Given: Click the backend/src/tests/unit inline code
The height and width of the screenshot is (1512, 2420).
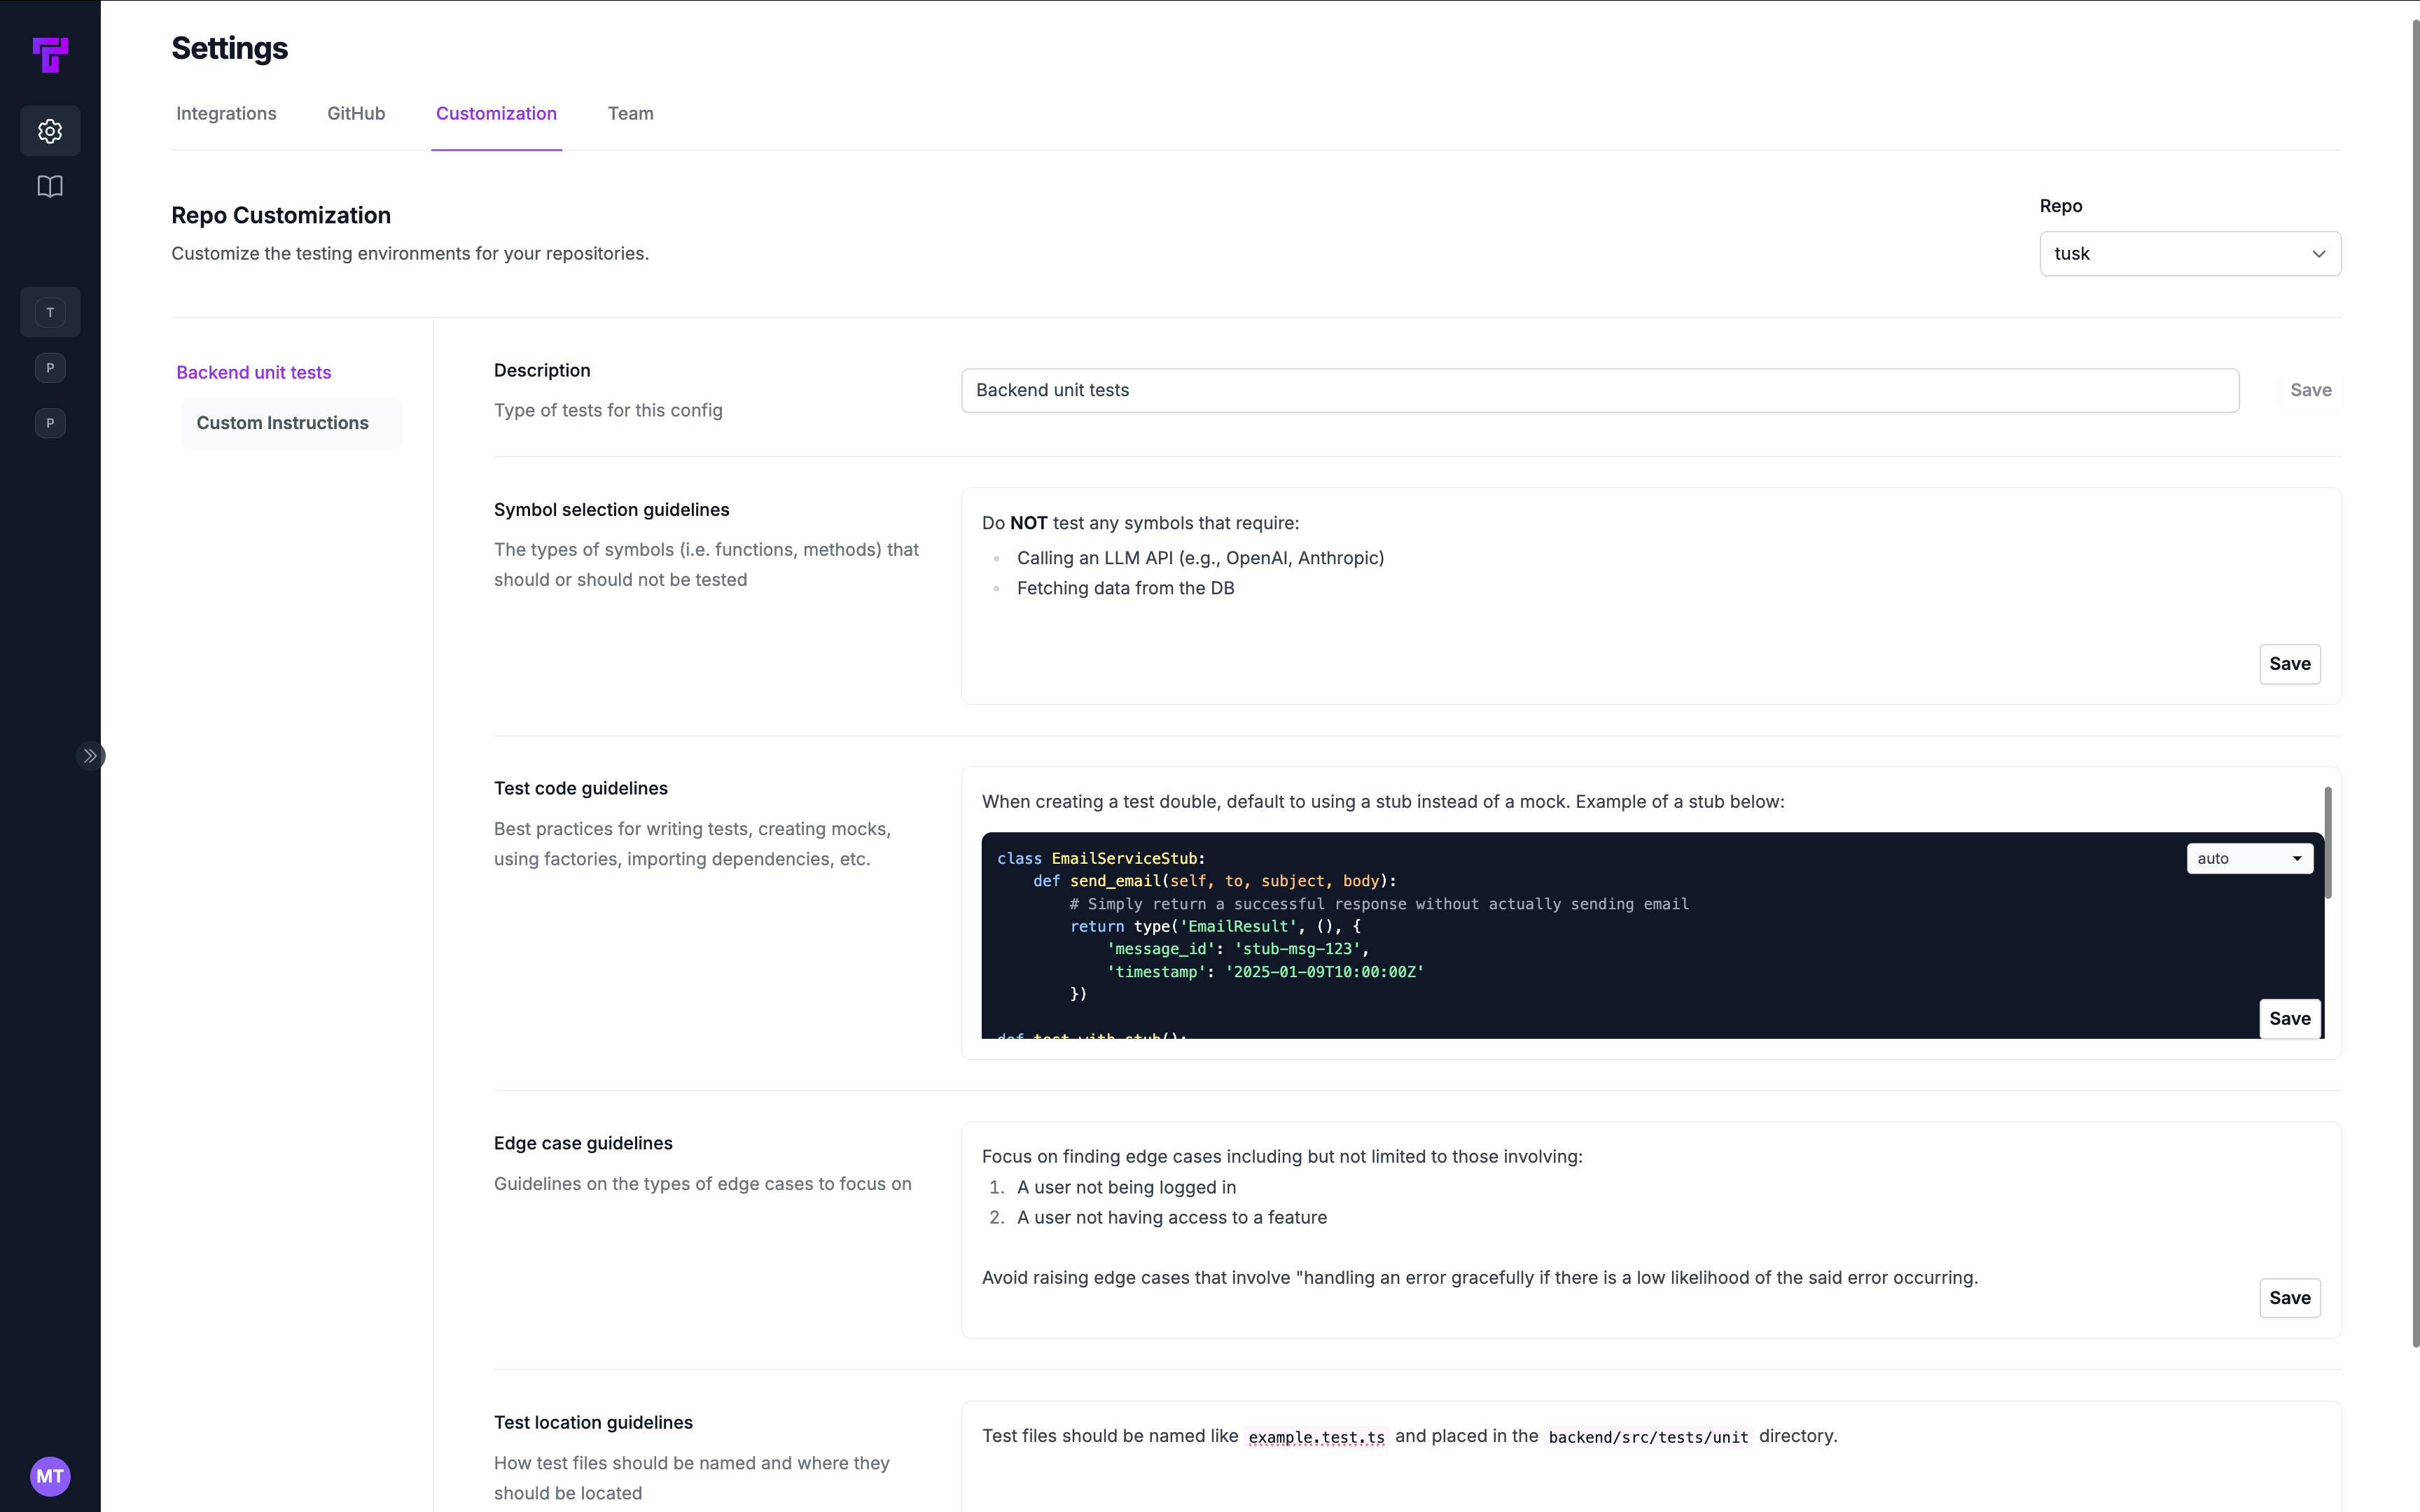Looking at the screenshot, I should [1648, 1437].
